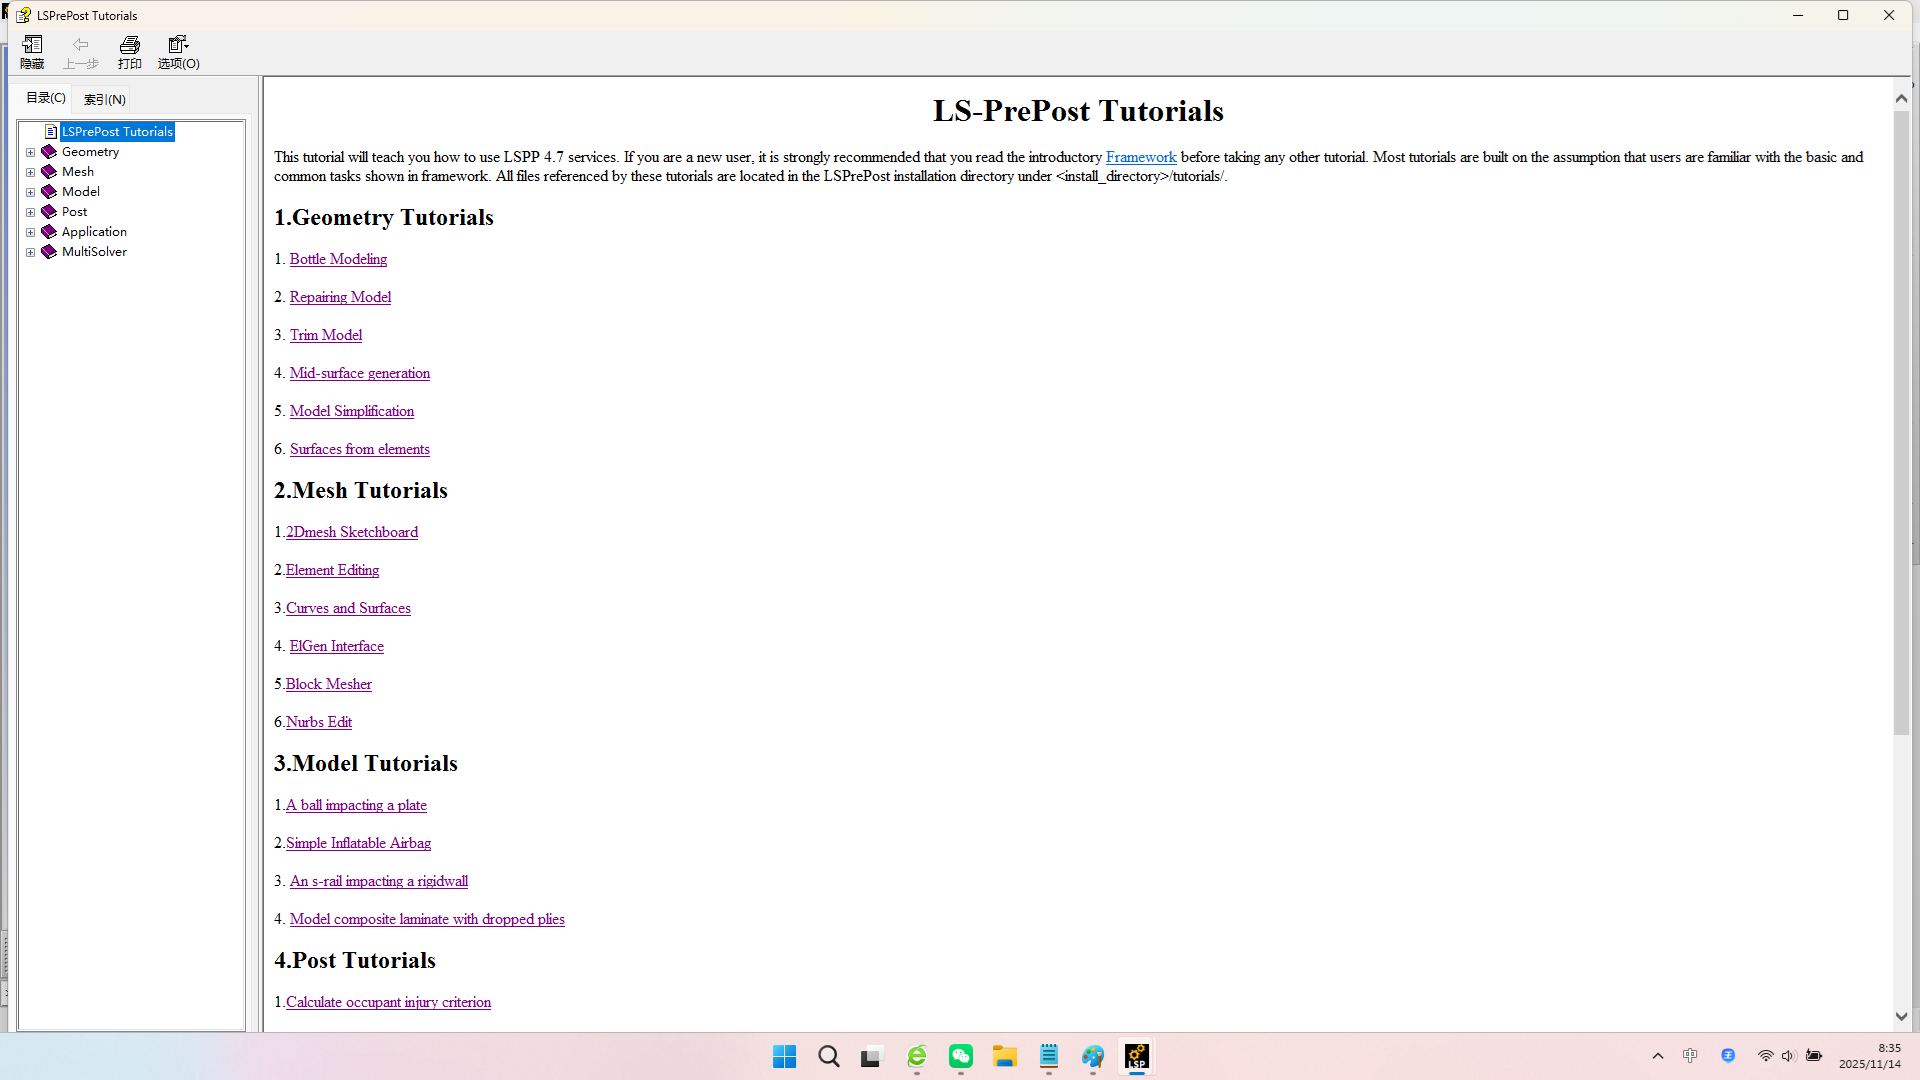Click the Geometry book icon in tree
Screen dimensions: 1920x1080
[49, 152]
